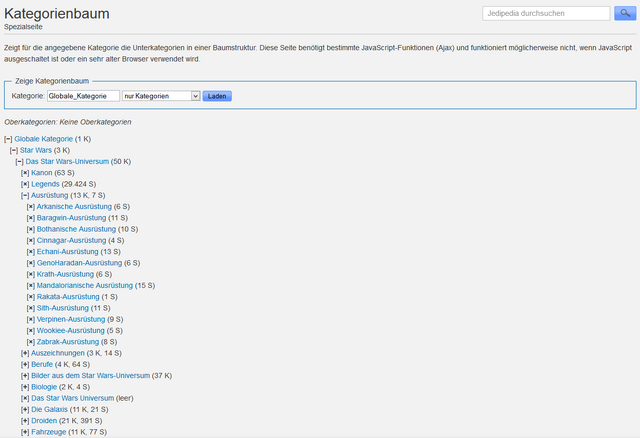Open Bilder aus dem Star Wars-Universum link
Viewport: 640px width, 438px height.
click(91, 376)
